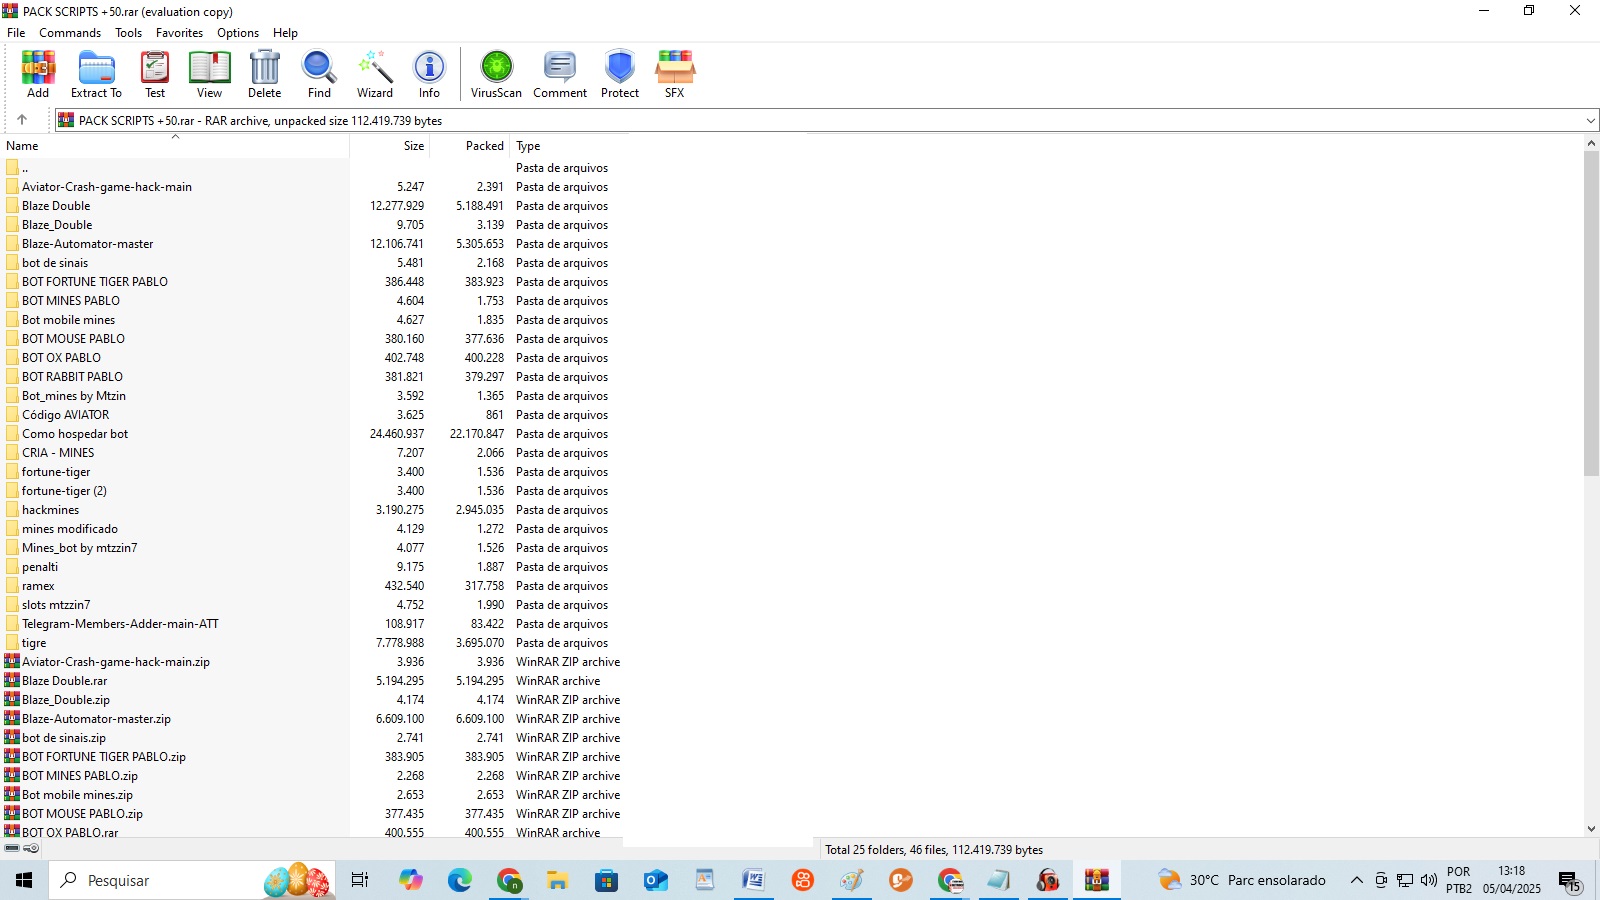
Task: Expand the archive path dropdown
Action: [x=1590, y=121]
